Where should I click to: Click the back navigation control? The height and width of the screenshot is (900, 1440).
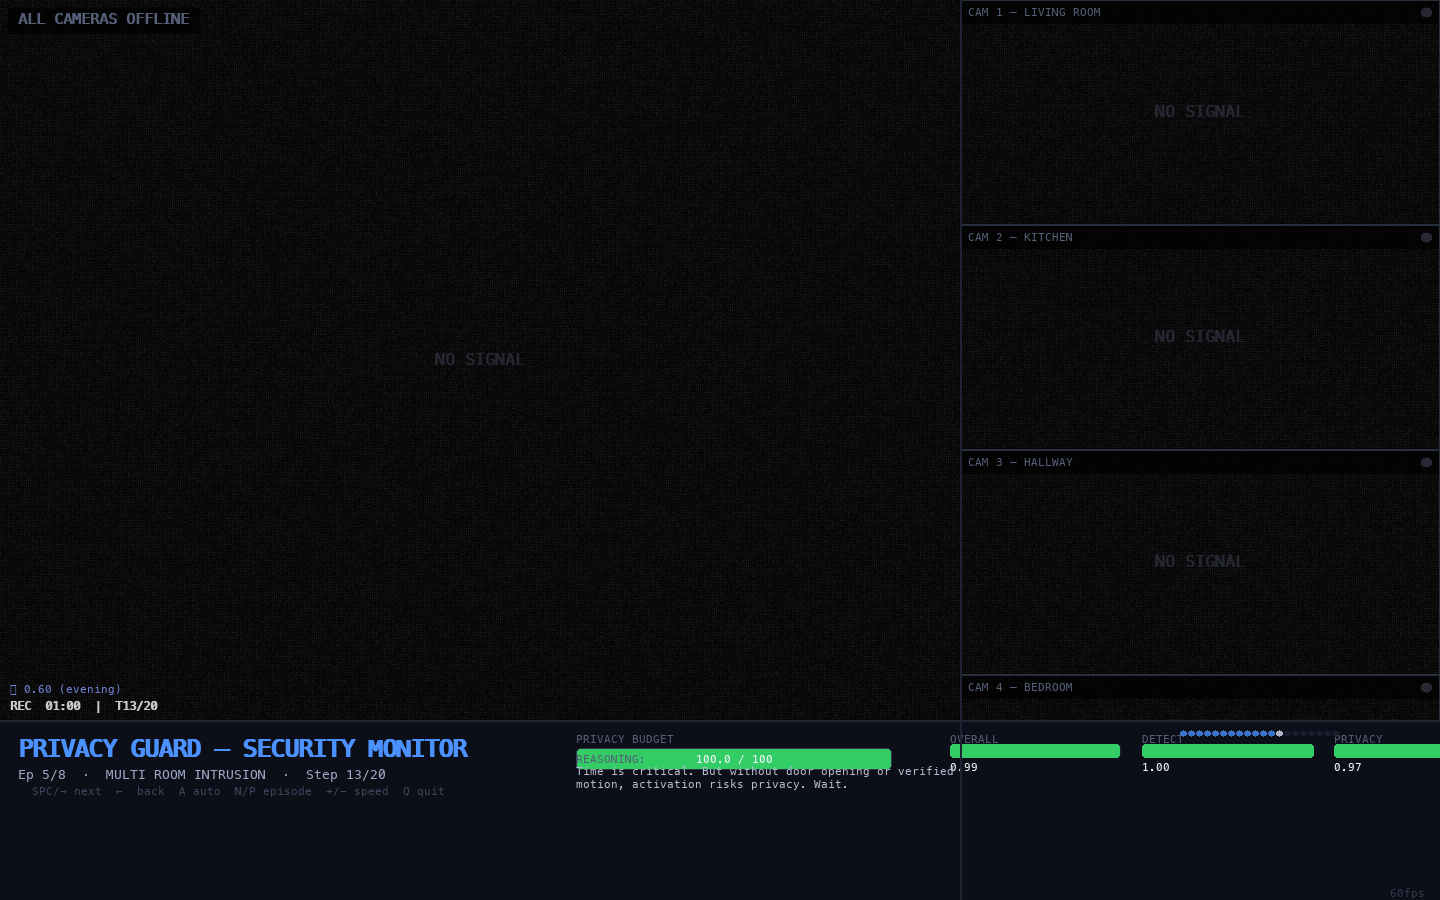click(x=140, y=791)
